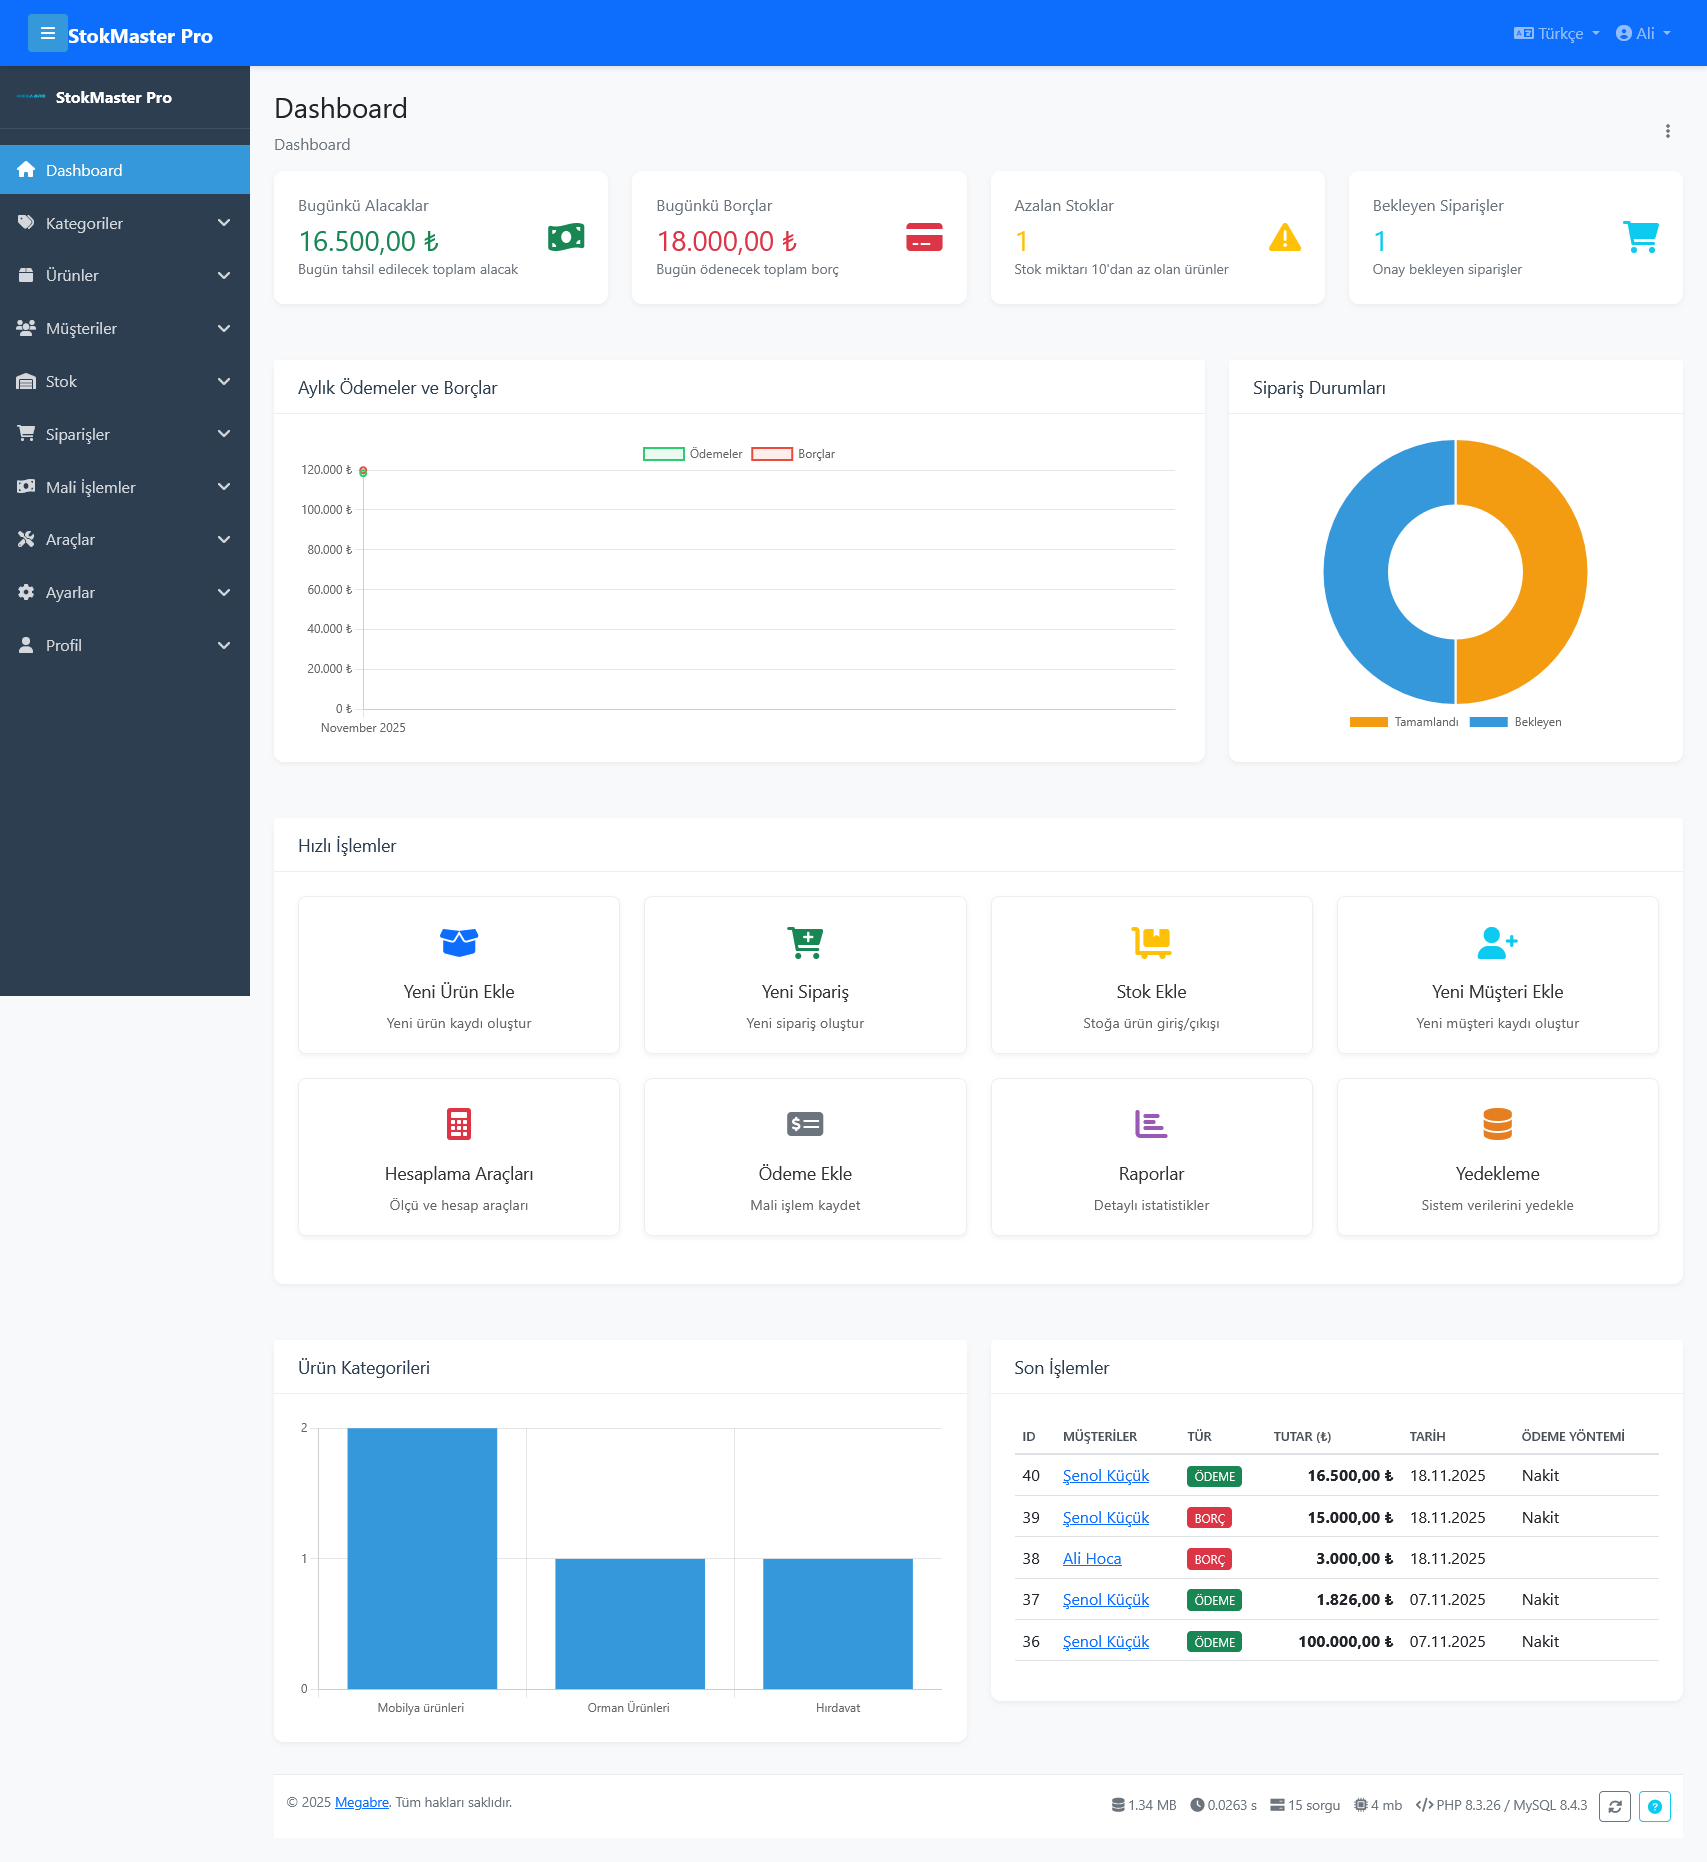Open the Türkçe language dropdown
Screen dimensions: 1707x1862
tap(1556, 33)
